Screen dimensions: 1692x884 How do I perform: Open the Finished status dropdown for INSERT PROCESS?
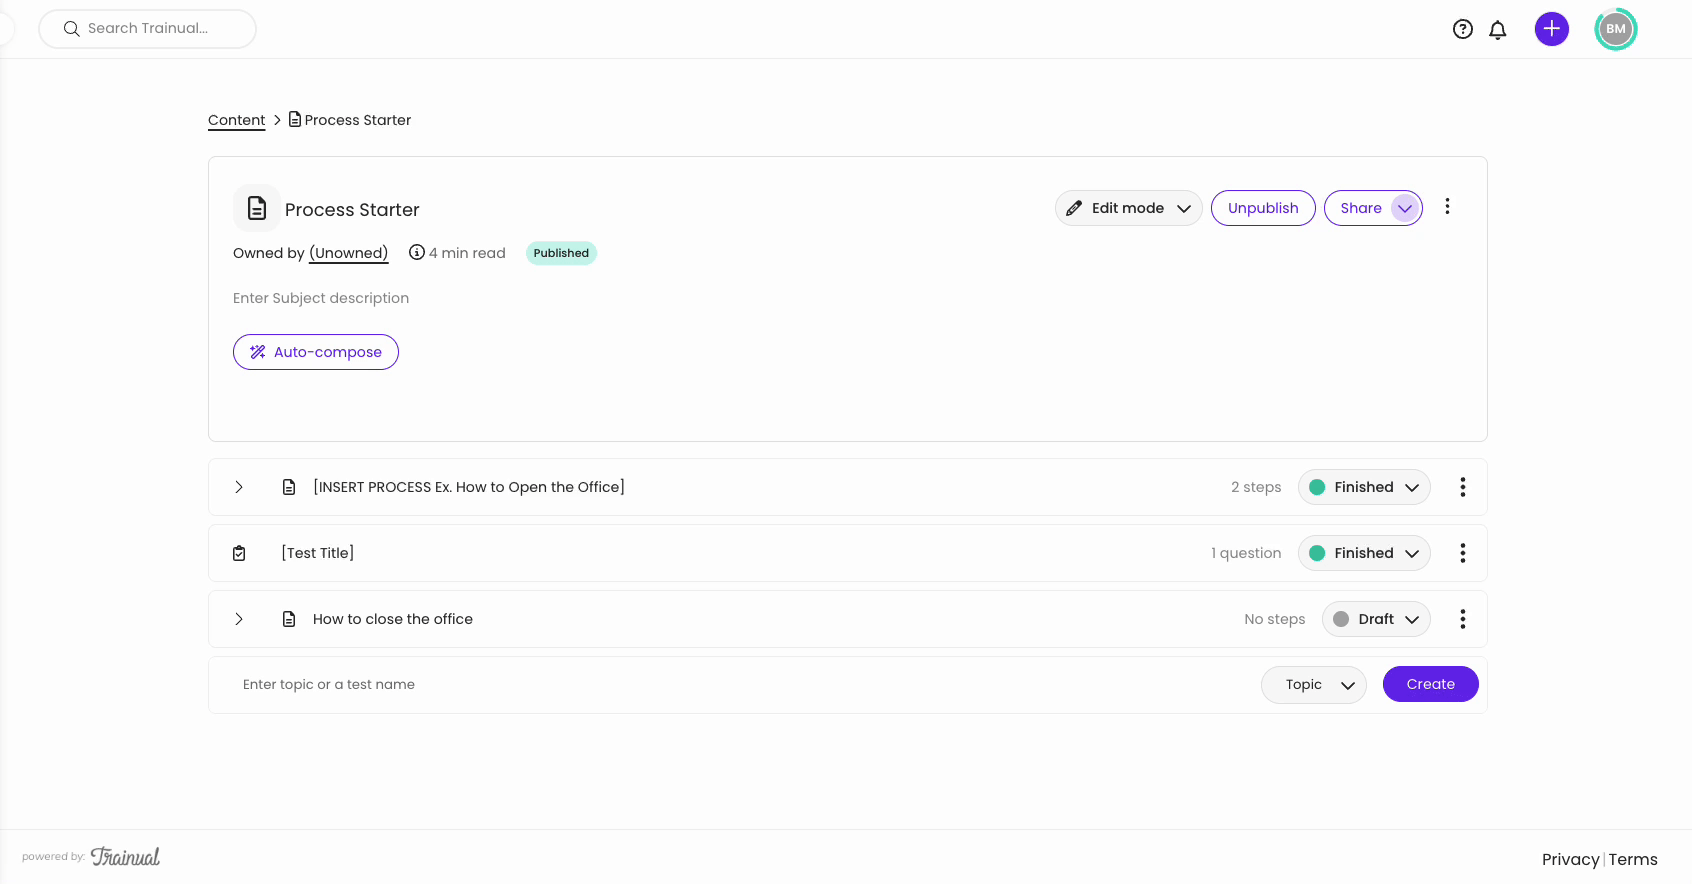(1364, 487)
